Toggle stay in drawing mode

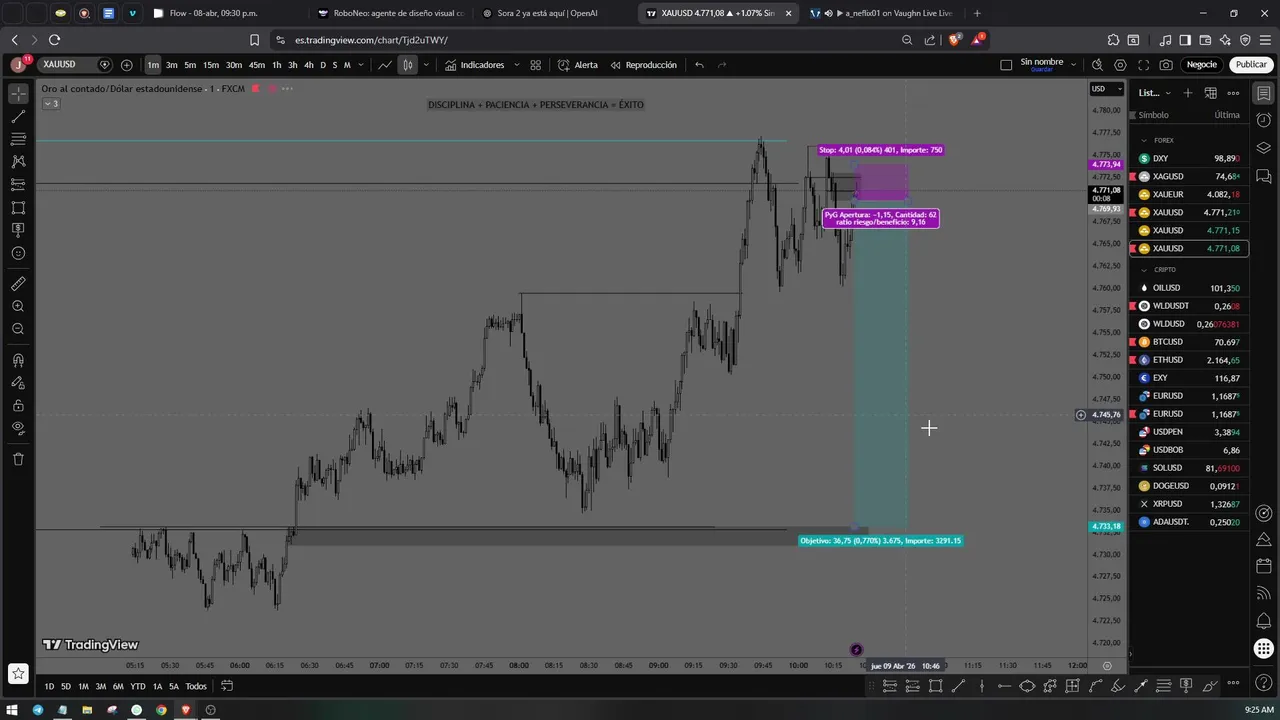[18, 383]
